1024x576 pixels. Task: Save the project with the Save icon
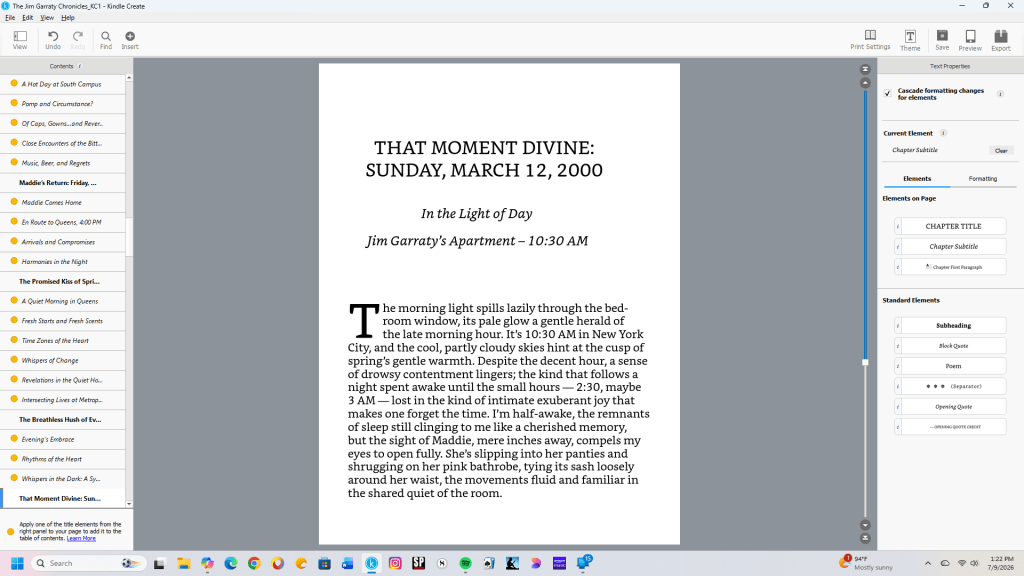(942, 35)
